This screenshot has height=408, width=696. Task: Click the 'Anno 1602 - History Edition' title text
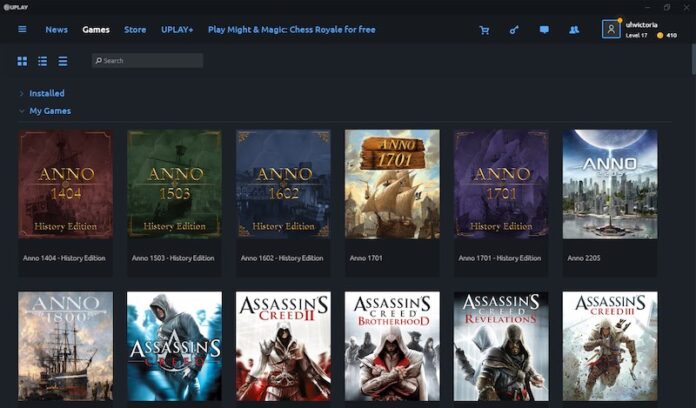(282, 258)
